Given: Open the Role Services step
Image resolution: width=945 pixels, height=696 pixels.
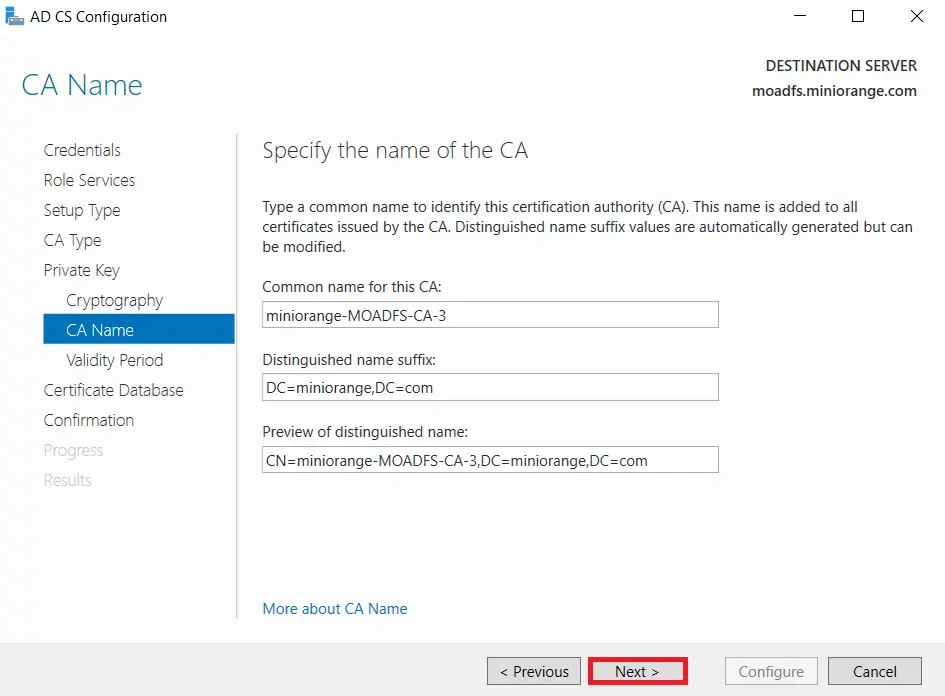Looking at the screenshot, I should pos(89,180).
